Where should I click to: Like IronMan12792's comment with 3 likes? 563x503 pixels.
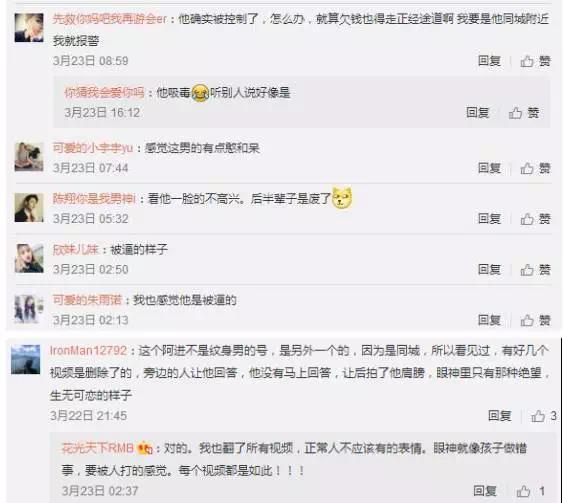click(544, 416)
